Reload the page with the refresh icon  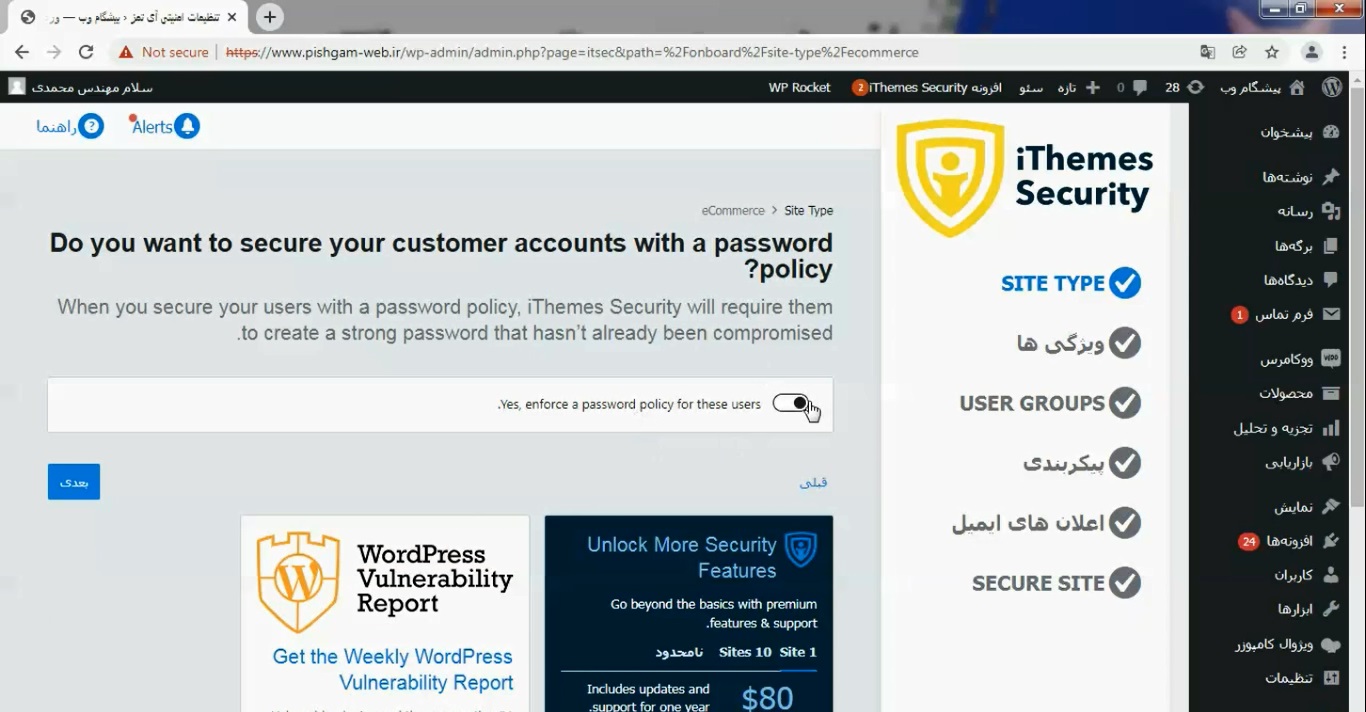[x=86, y=52]
